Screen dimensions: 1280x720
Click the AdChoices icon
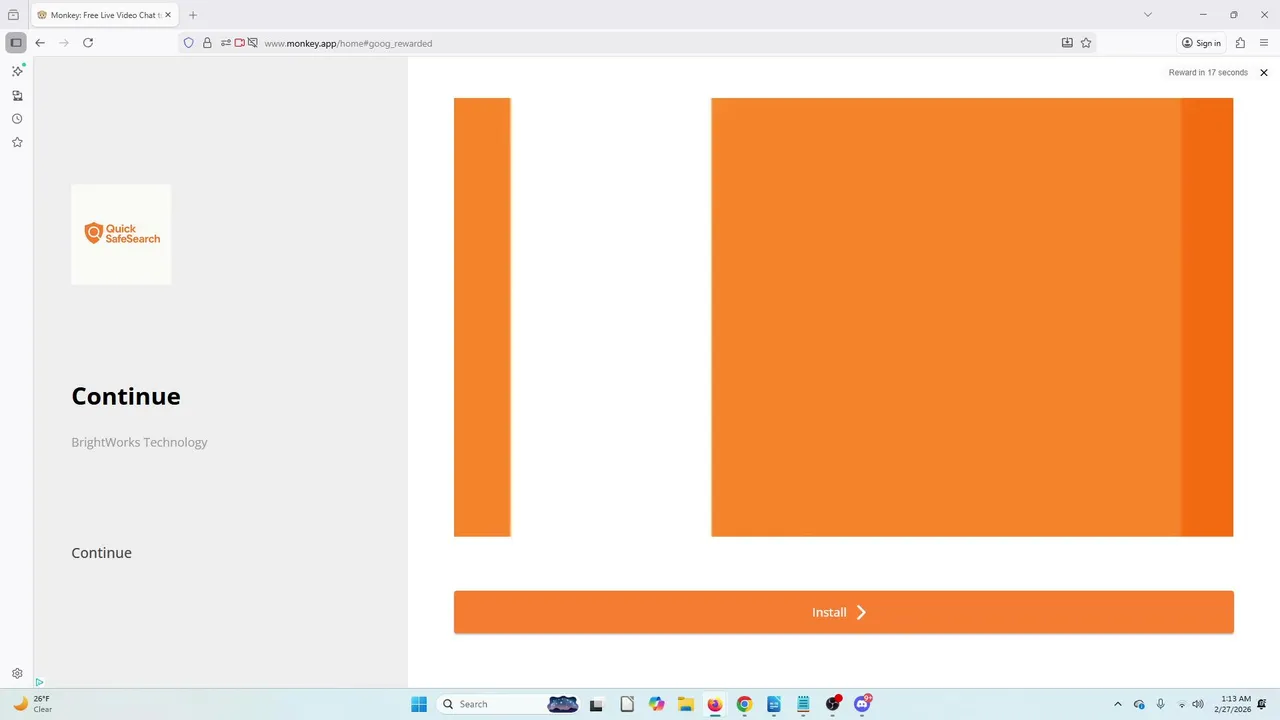[39, 682]
